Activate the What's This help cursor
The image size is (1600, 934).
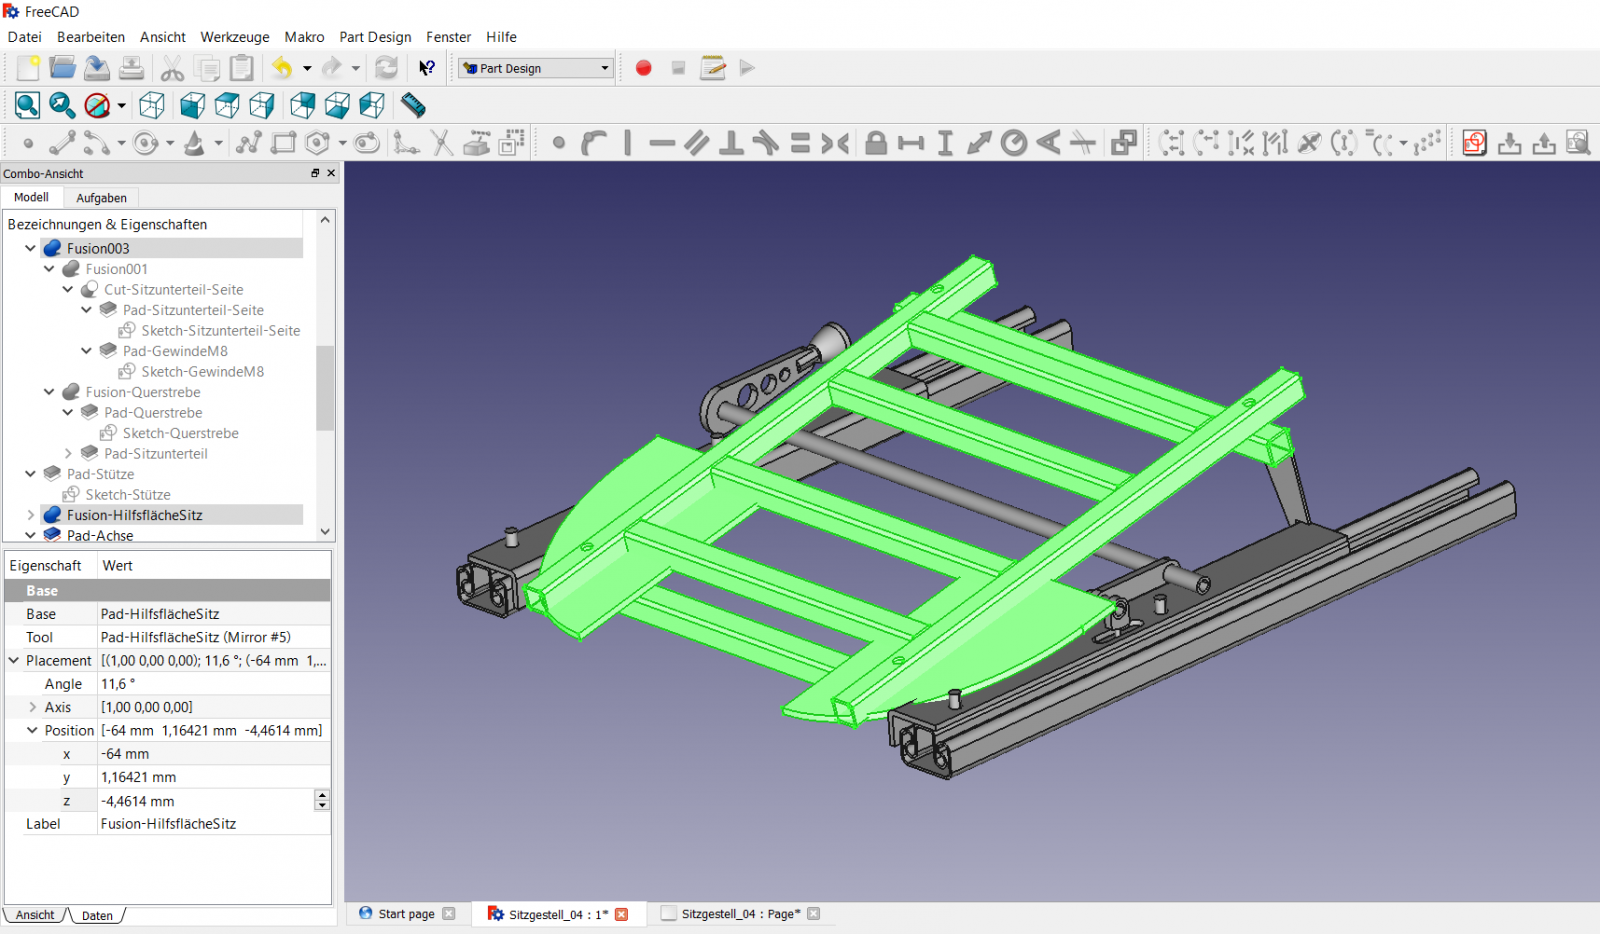point(427,68)
